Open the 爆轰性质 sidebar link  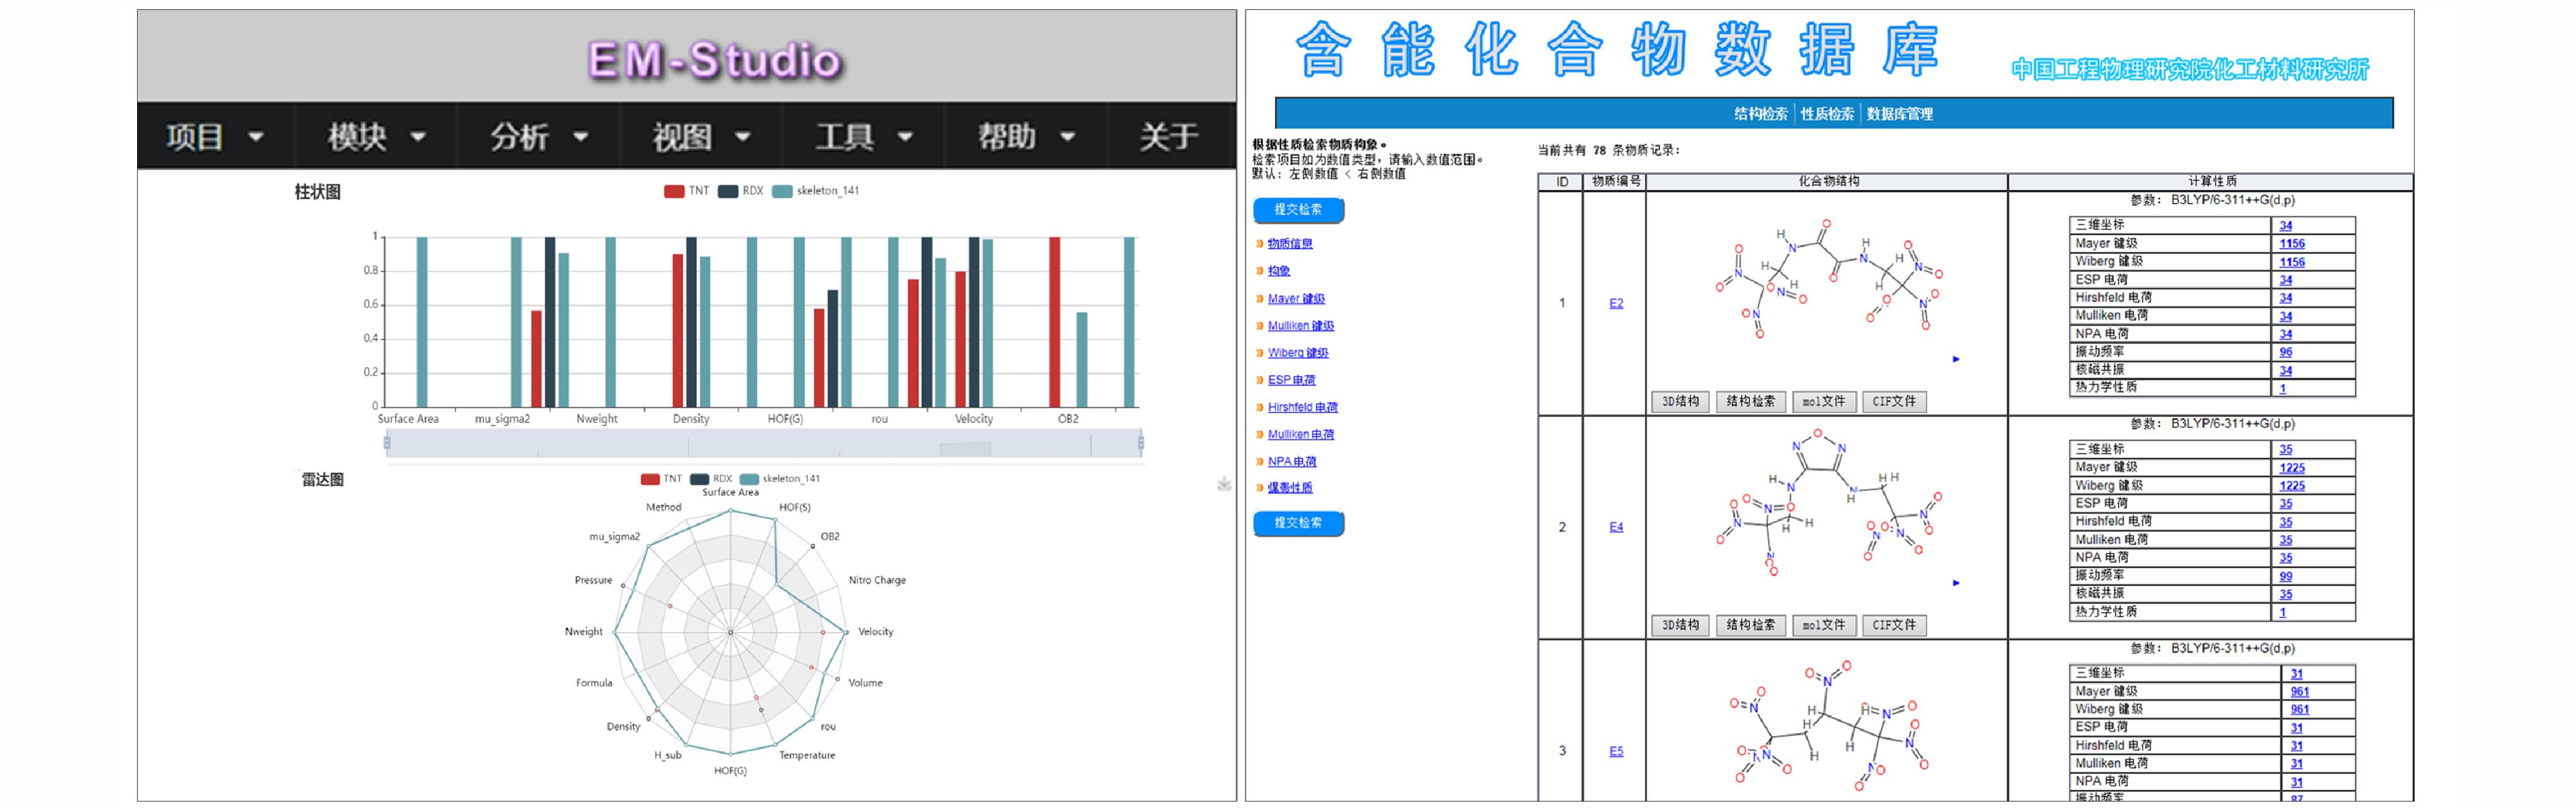(x=1290, y=488)
